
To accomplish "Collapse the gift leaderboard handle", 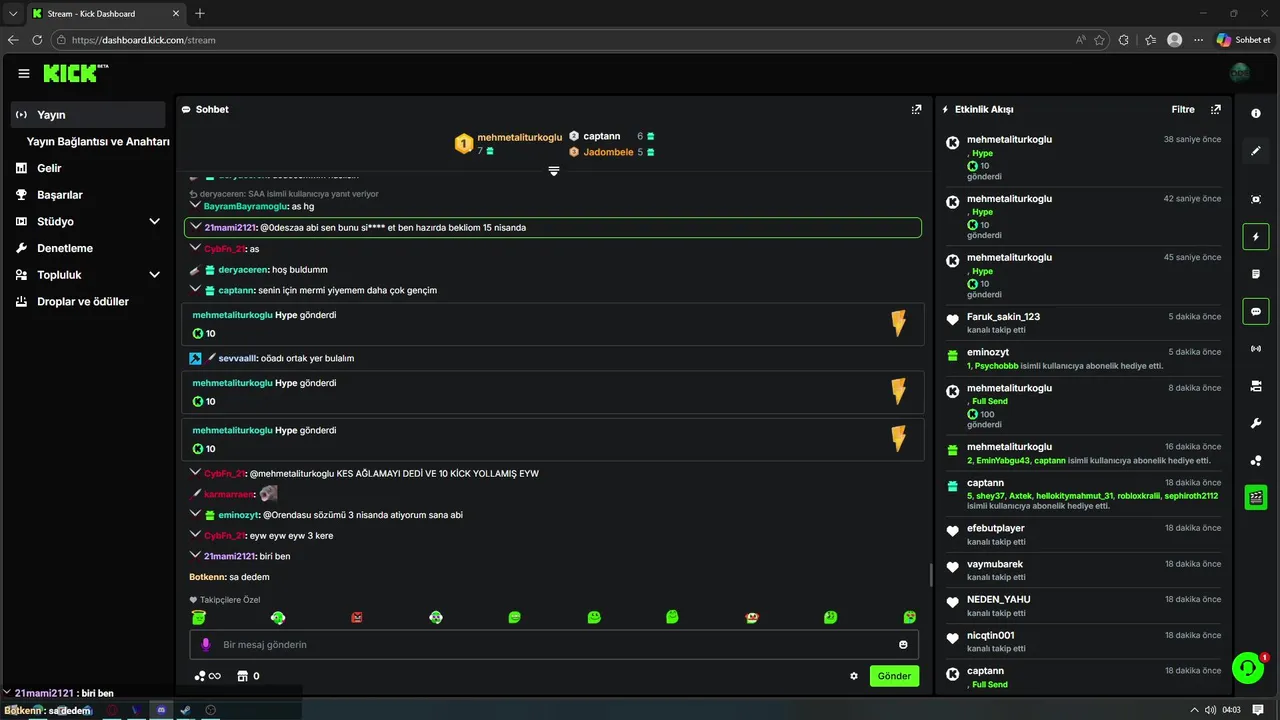I will [x=553, y=171].
